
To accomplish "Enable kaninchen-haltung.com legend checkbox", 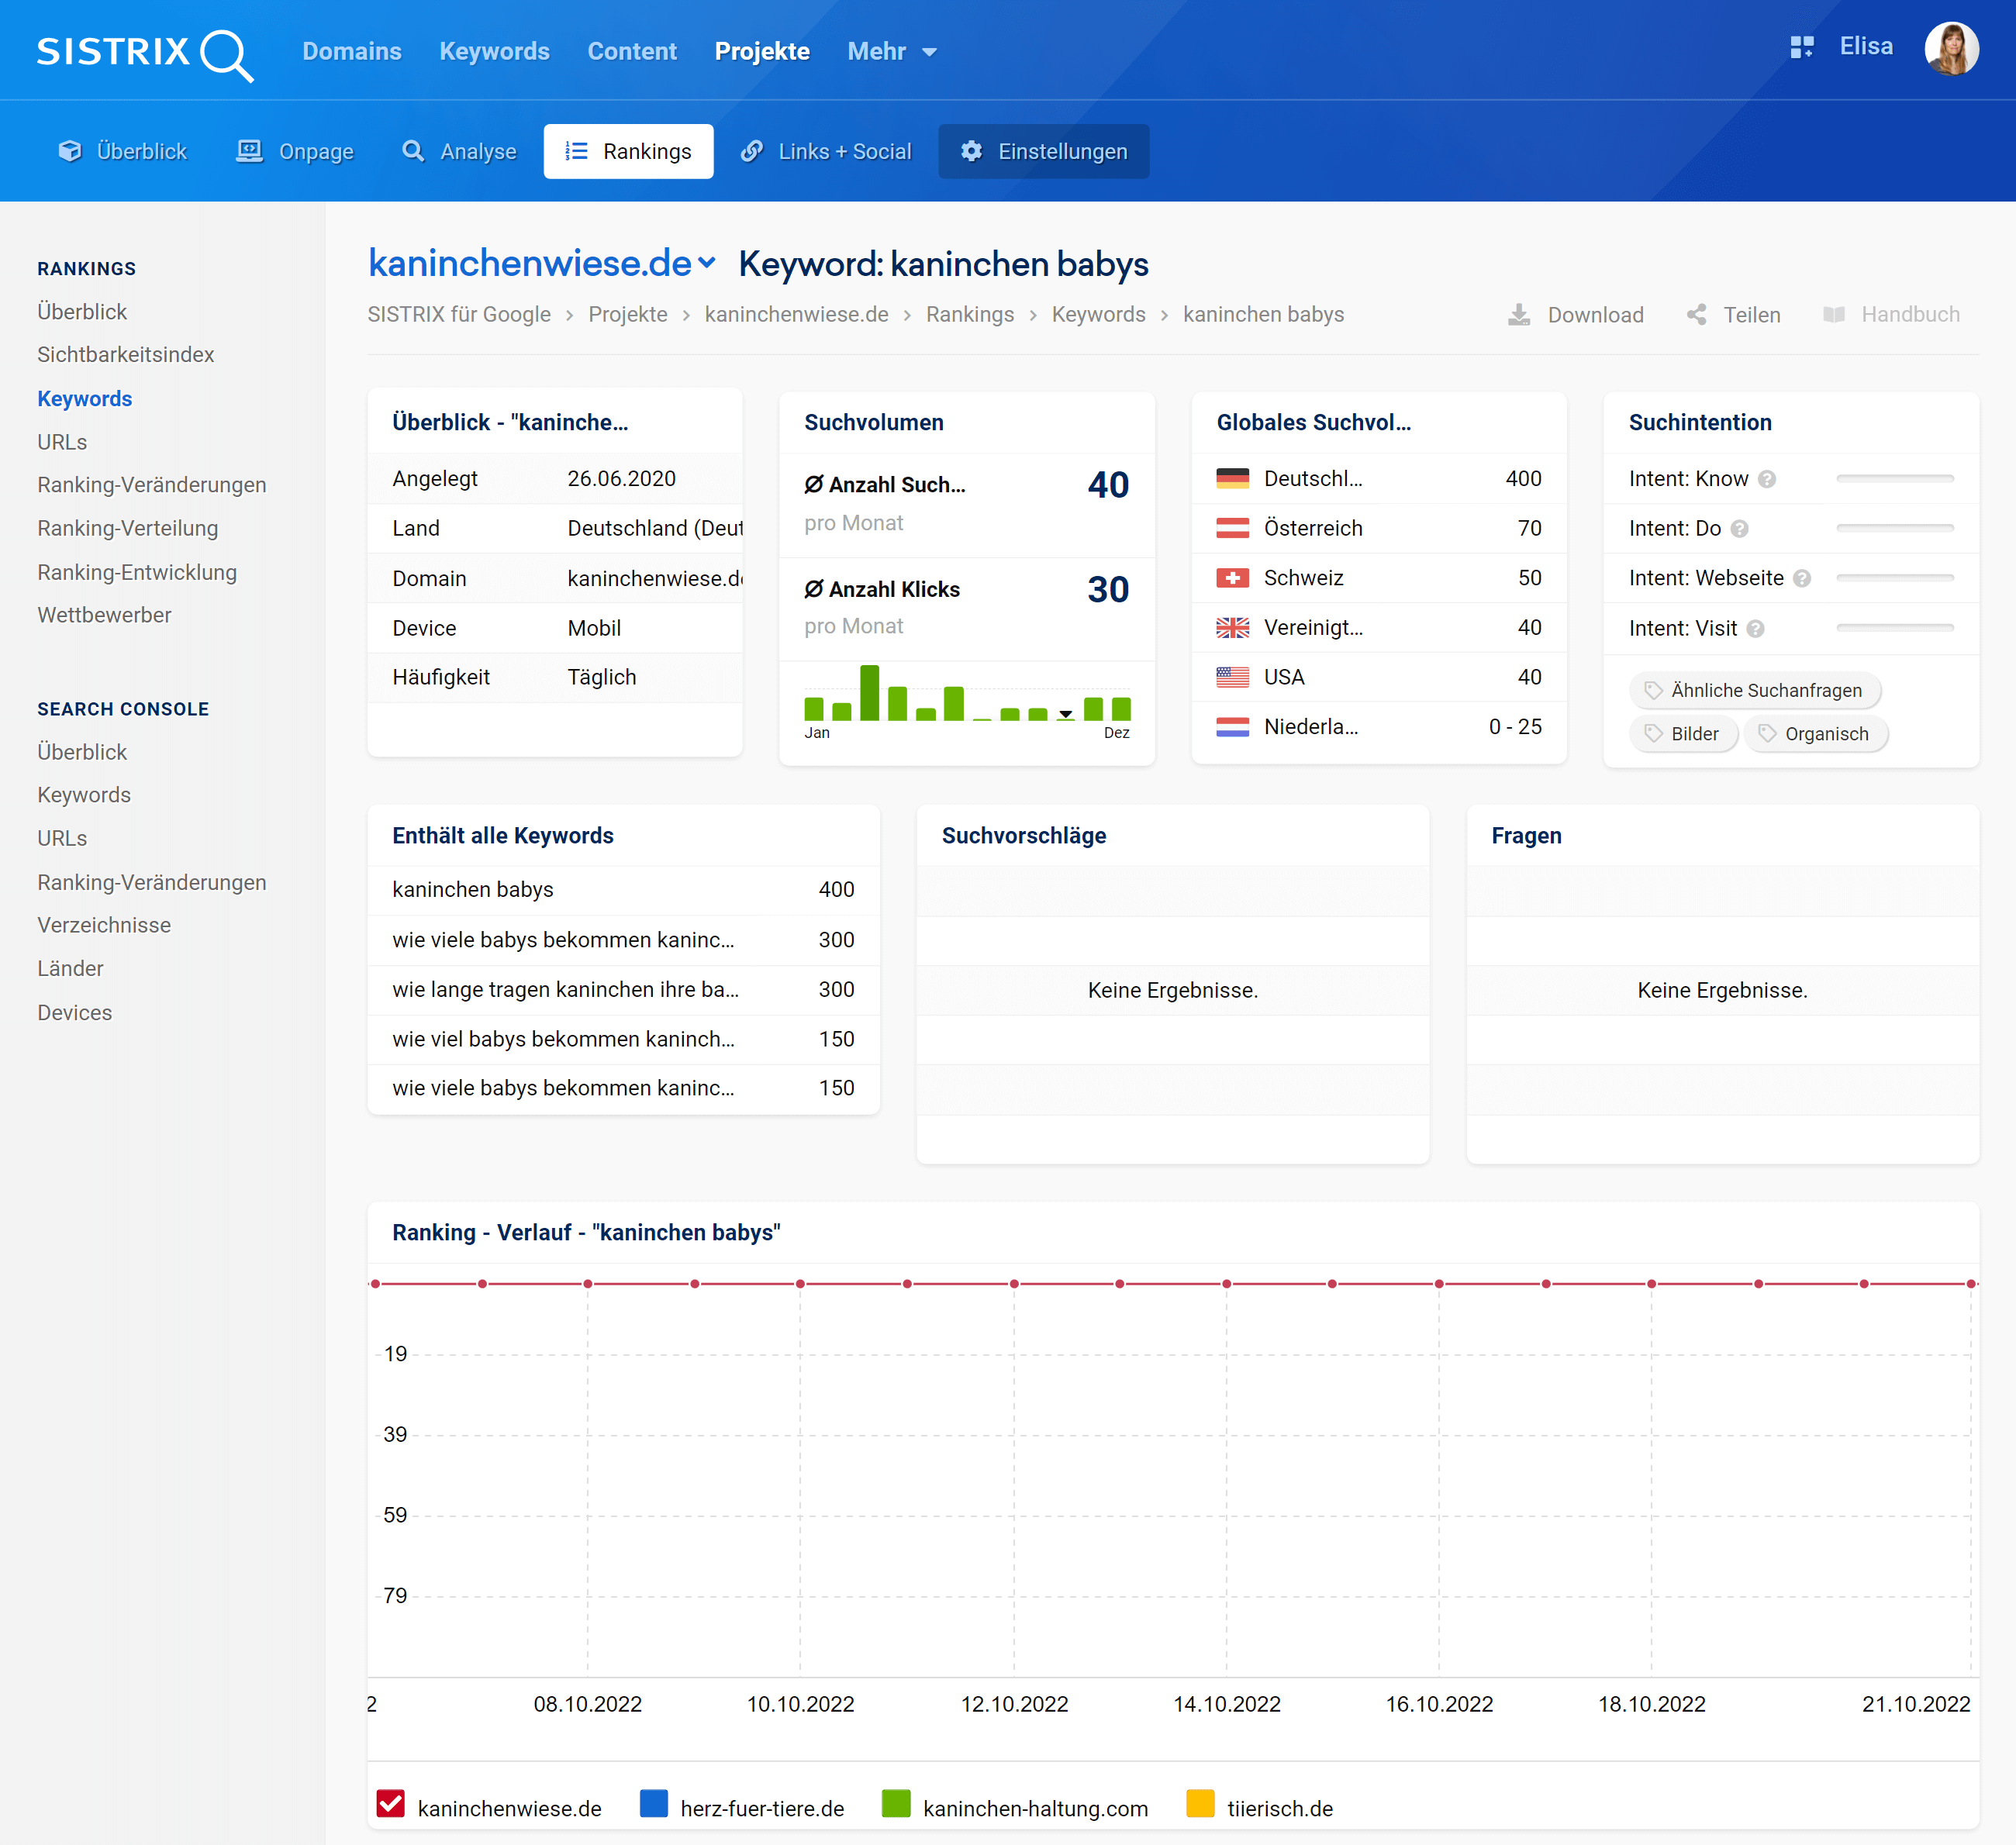I will [896, 1804].
